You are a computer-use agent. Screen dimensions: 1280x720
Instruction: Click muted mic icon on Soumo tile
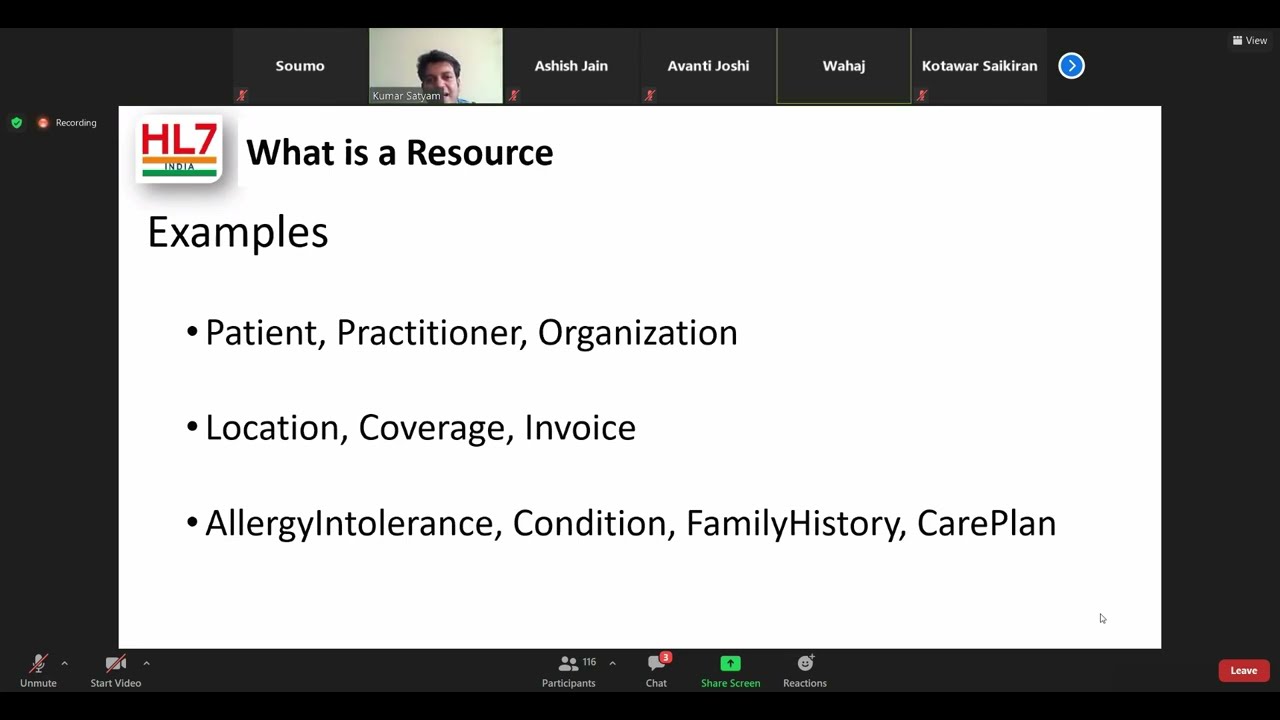(242, 96)
